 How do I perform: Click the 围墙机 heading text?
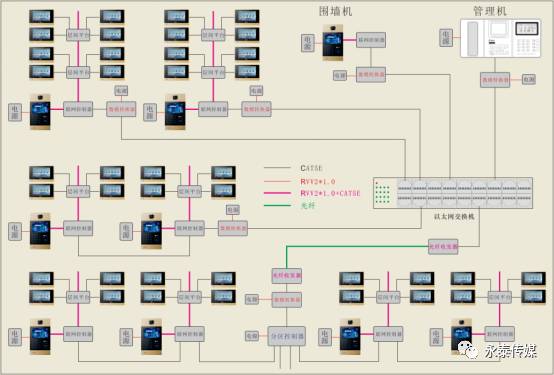coord(336,11)
